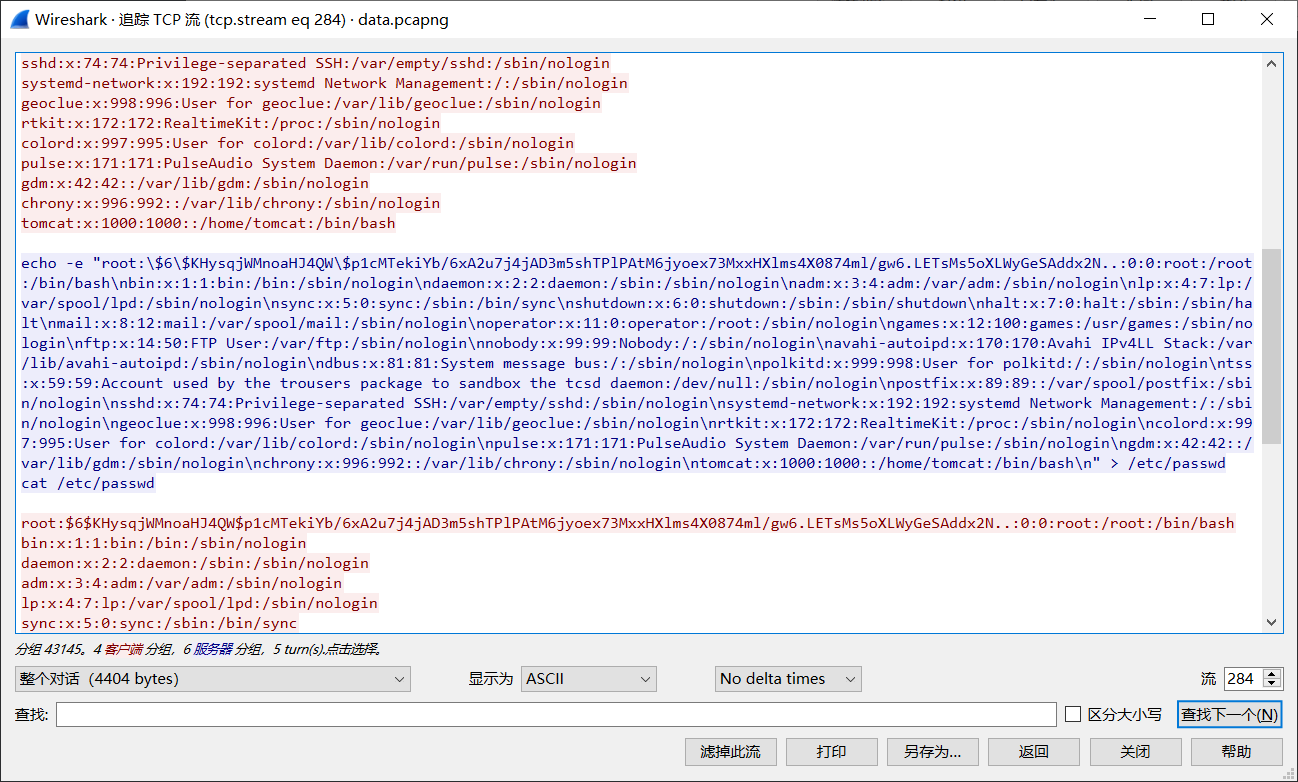
Task: Click the cat /etc/passwd command line
Action: click(x=88, y=483)
